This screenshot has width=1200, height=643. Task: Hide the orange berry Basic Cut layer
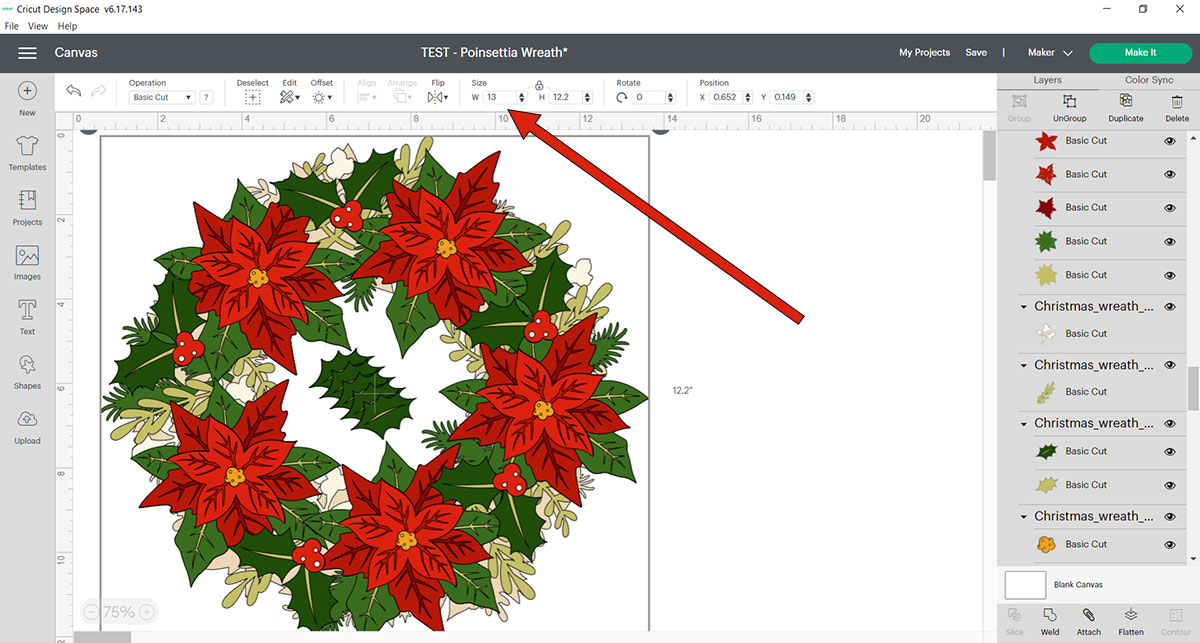(x=1170, y=544)
